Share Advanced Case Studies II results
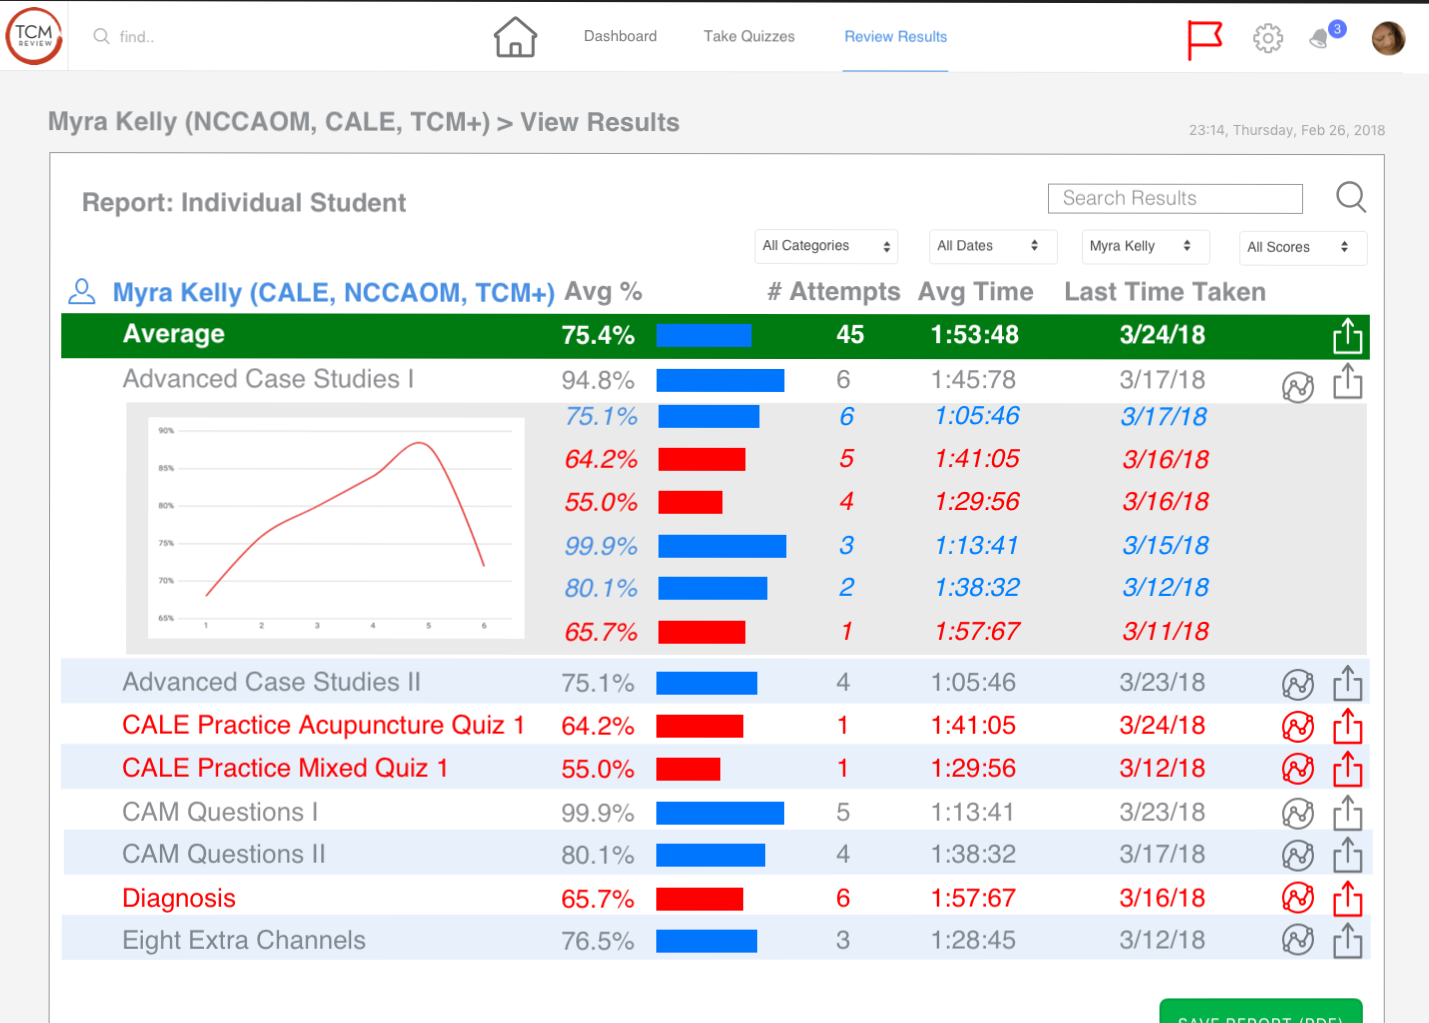 pyautogui.click(x=1347, y=683)
